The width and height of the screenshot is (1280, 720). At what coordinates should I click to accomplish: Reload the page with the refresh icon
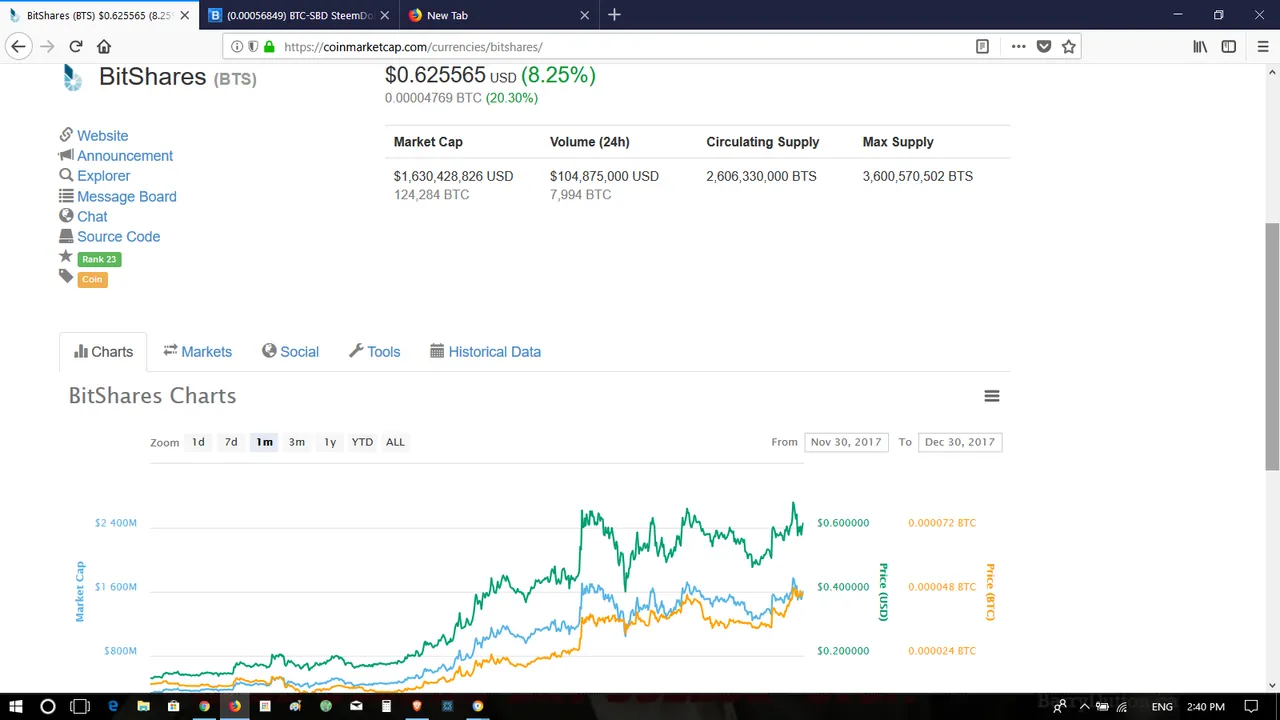tap(75, 46)
